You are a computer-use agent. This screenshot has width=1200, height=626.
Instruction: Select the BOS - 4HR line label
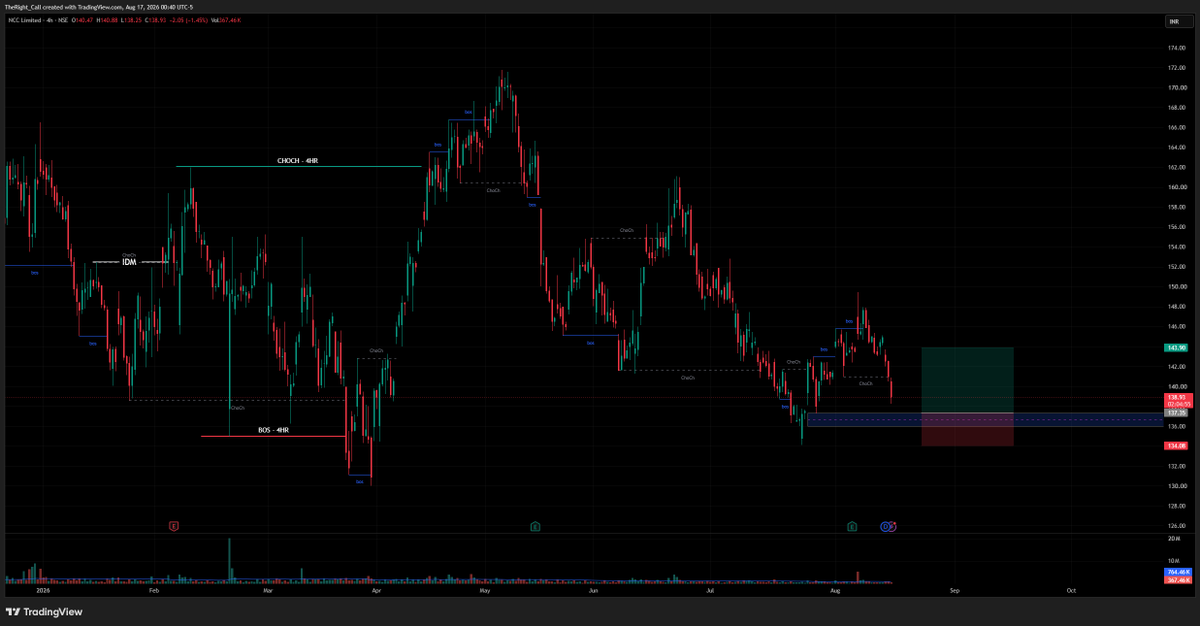click(x=273, y=430)
